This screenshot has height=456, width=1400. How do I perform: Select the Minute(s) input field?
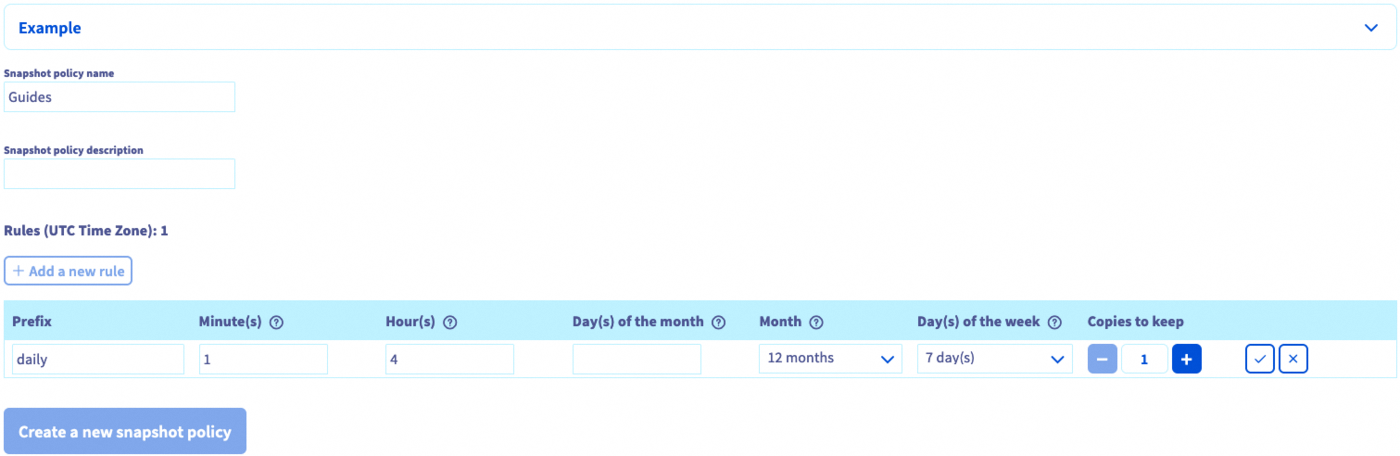pyautogui.click(x=263, y=359)
